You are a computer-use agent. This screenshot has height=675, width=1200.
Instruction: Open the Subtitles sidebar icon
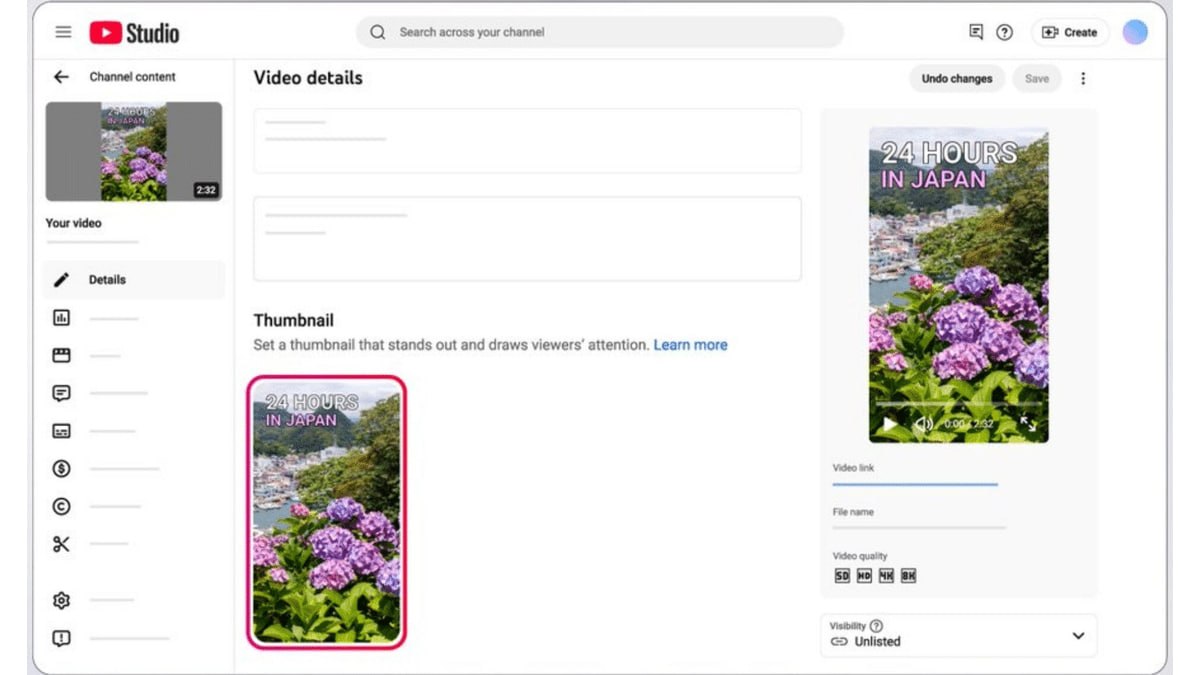(x=61, y=431)
